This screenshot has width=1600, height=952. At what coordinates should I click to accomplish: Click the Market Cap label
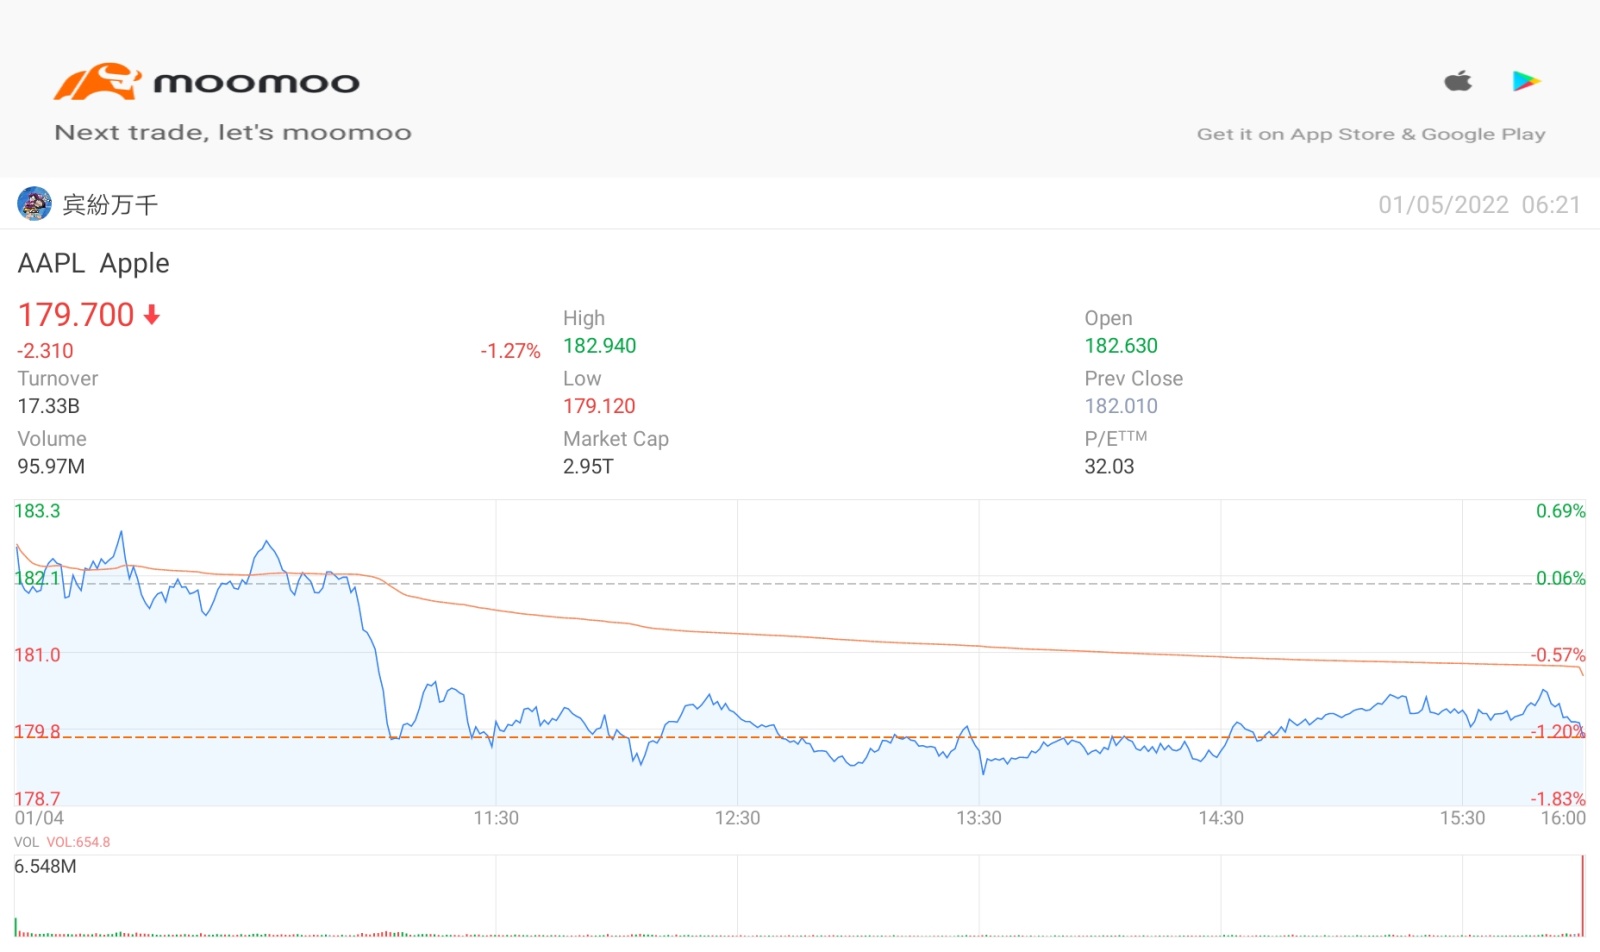[616, 439]
